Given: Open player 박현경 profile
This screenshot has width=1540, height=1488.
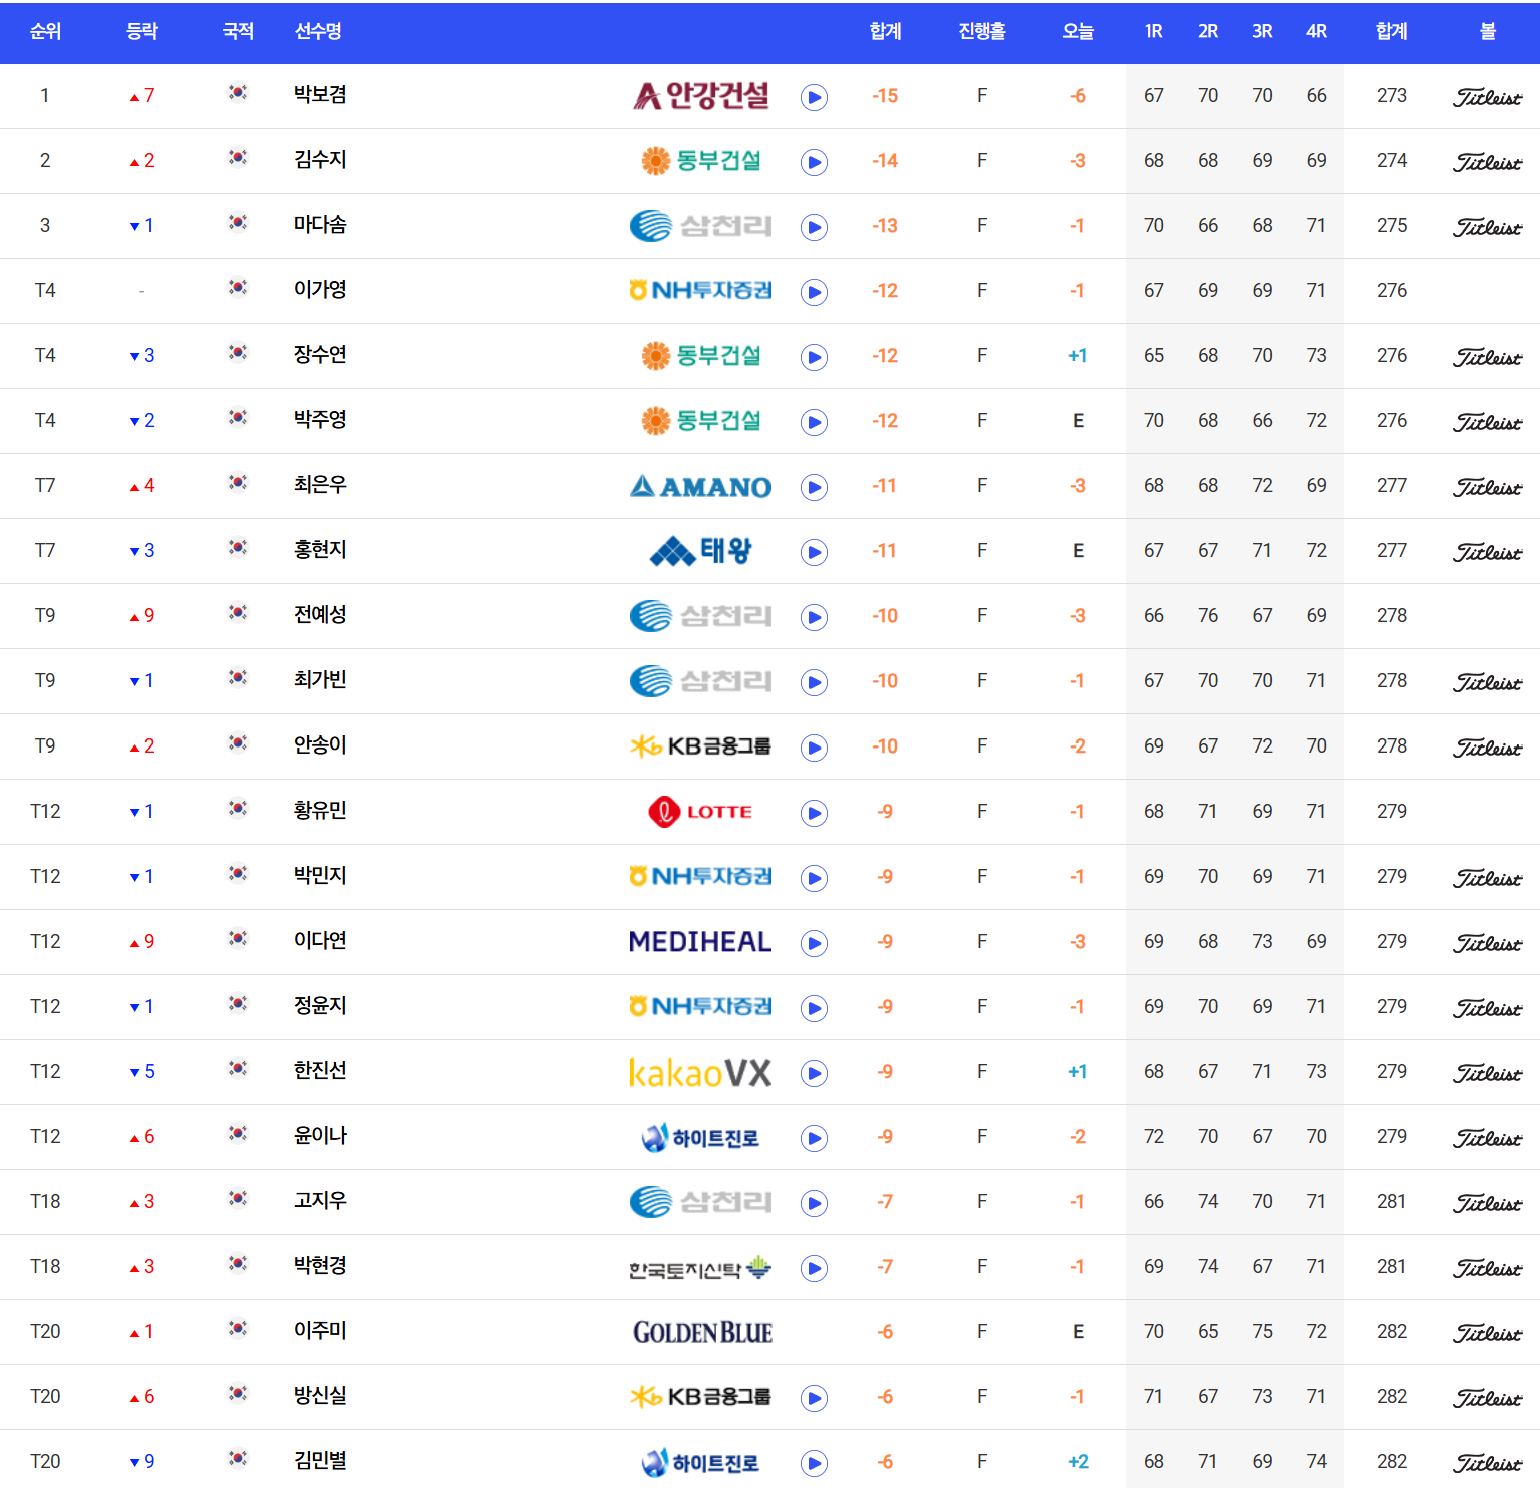Looking at the screenshot, I should click(x=320, y=1266).
